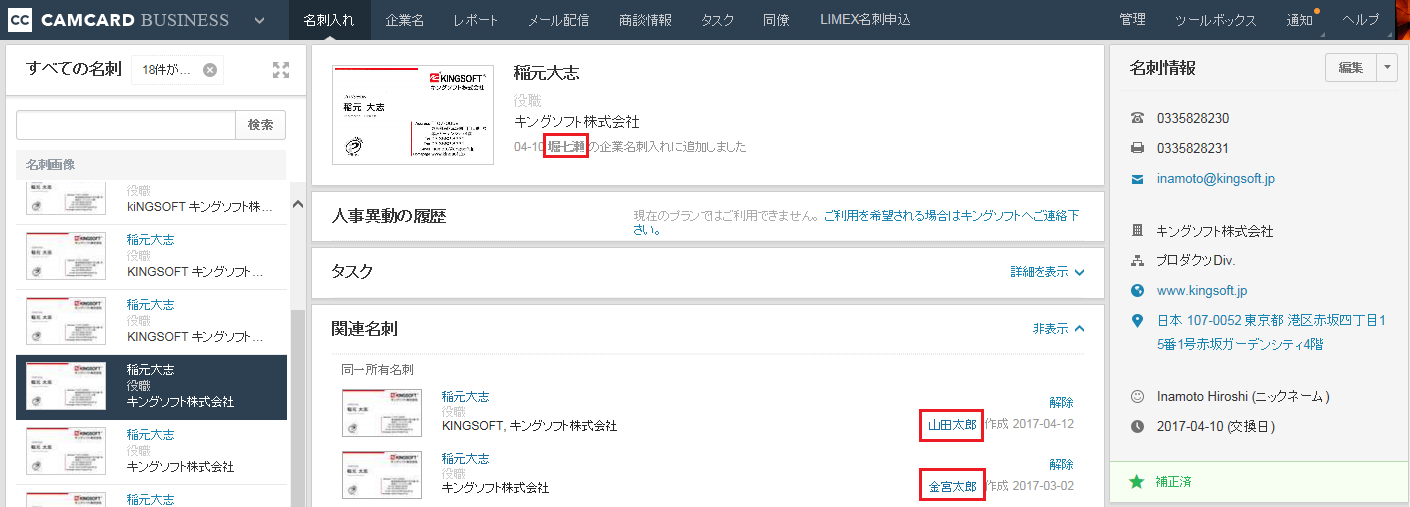This screenshot has height=507, width=1410.
Task: Click the department hierarchy icon by プロダクツDiv.
Action: click(x=1136, y=261)
